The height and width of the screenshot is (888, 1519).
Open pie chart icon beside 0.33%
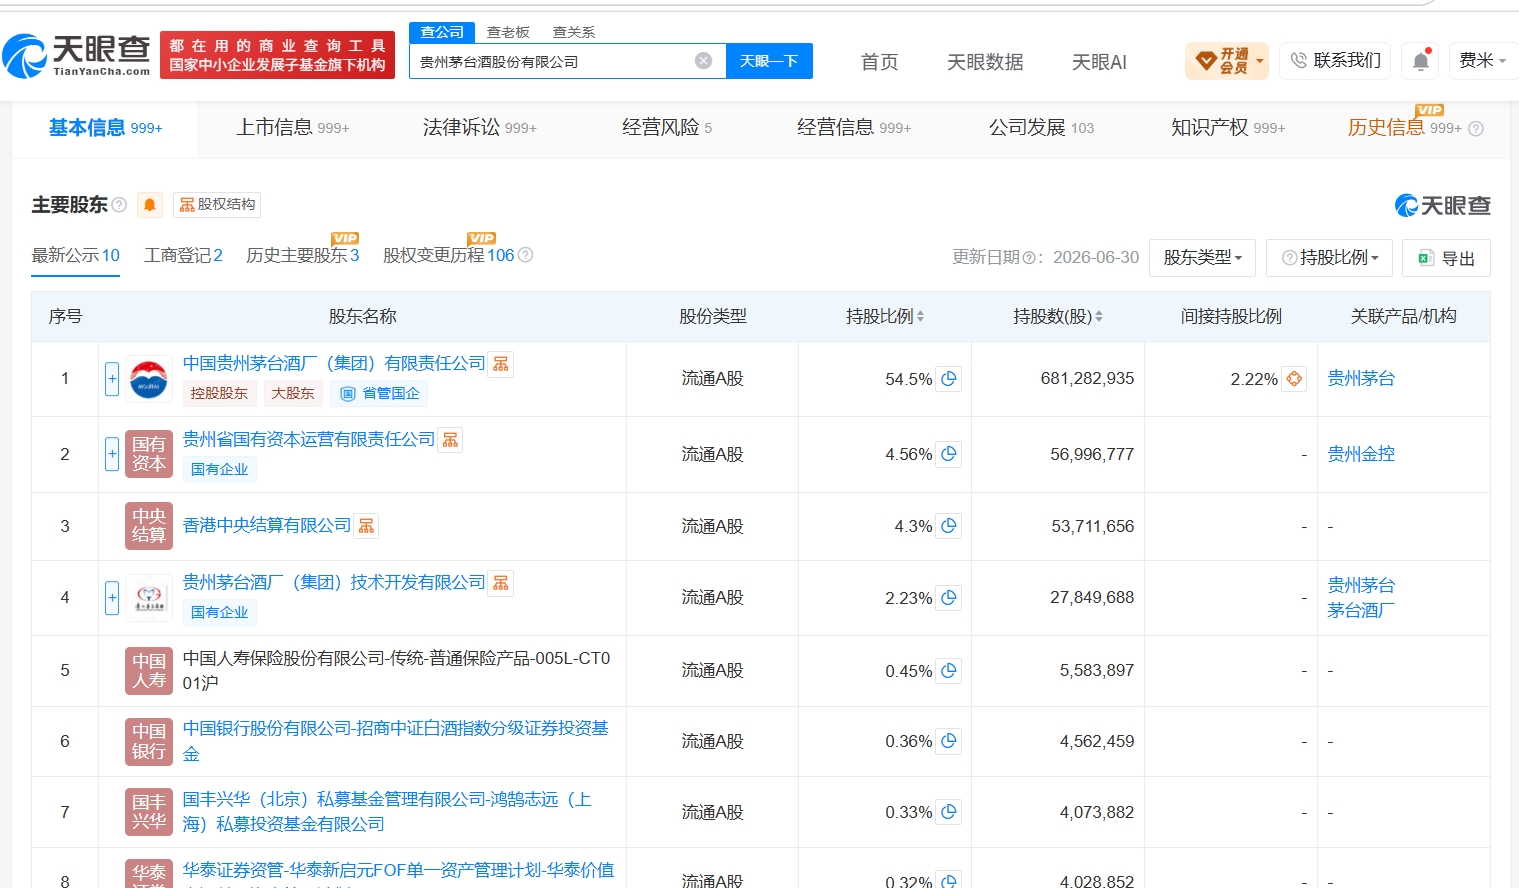click(x=949, y=812)
